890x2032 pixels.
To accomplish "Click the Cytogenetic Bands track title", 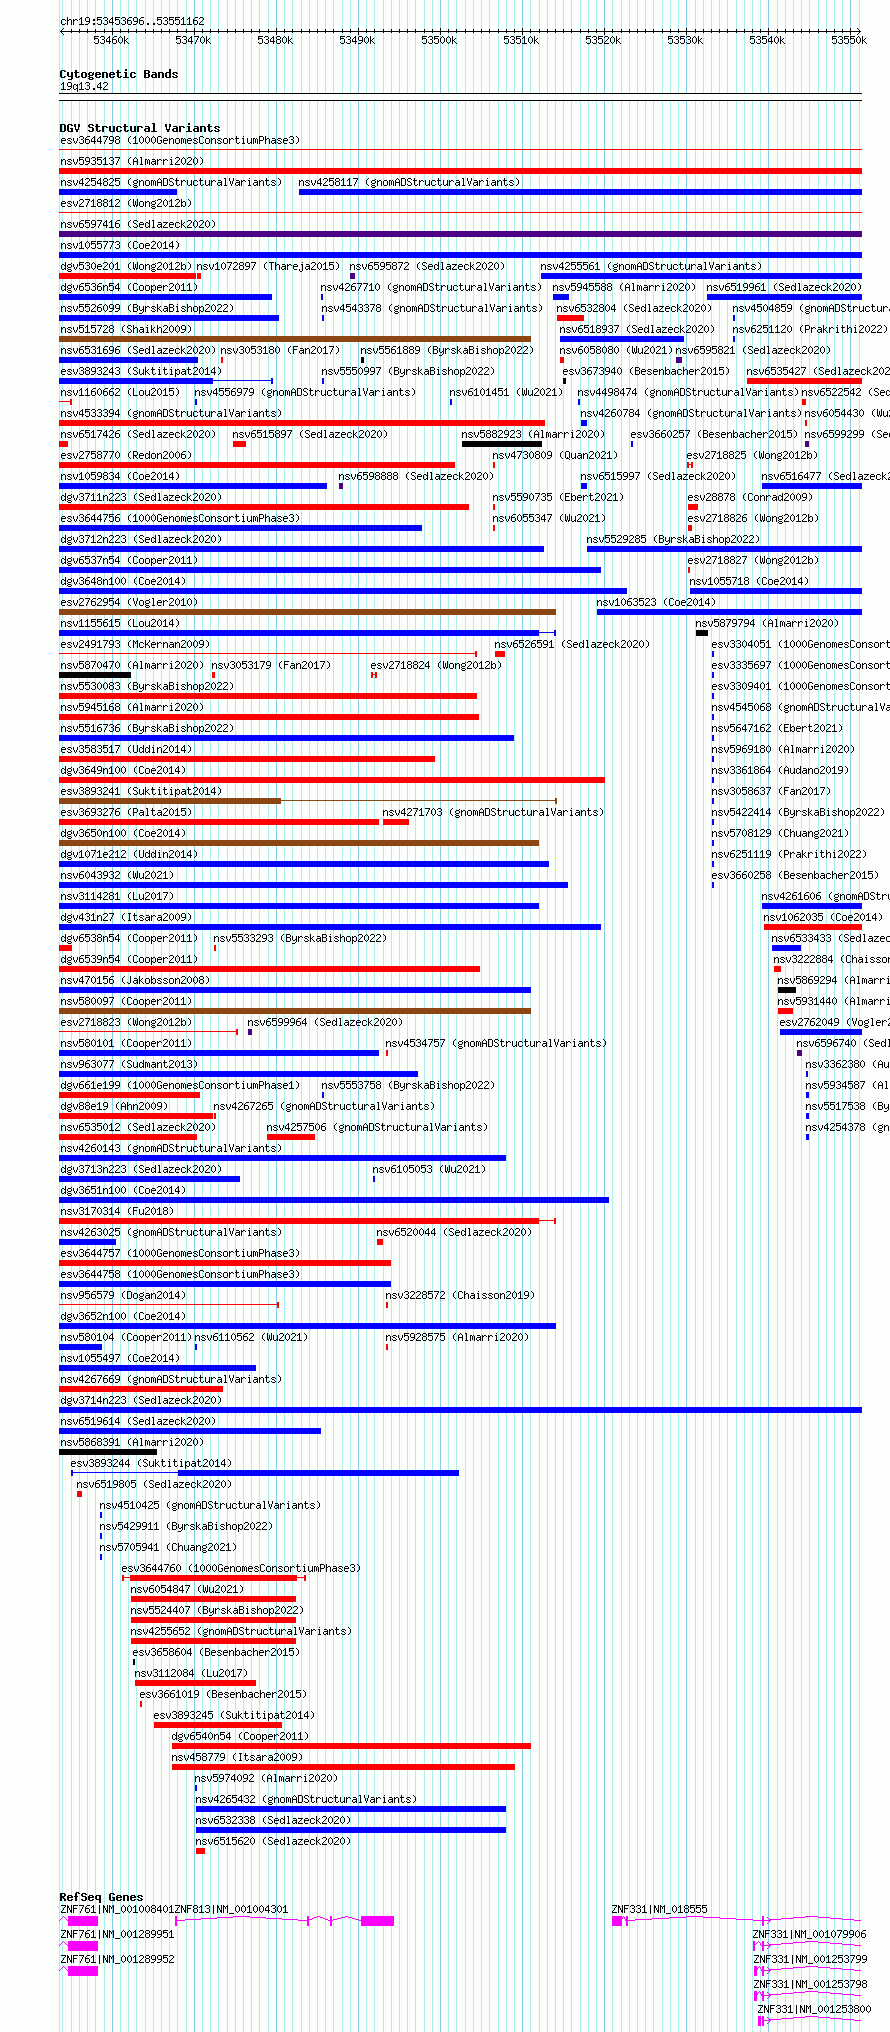I will coord(118,74).
